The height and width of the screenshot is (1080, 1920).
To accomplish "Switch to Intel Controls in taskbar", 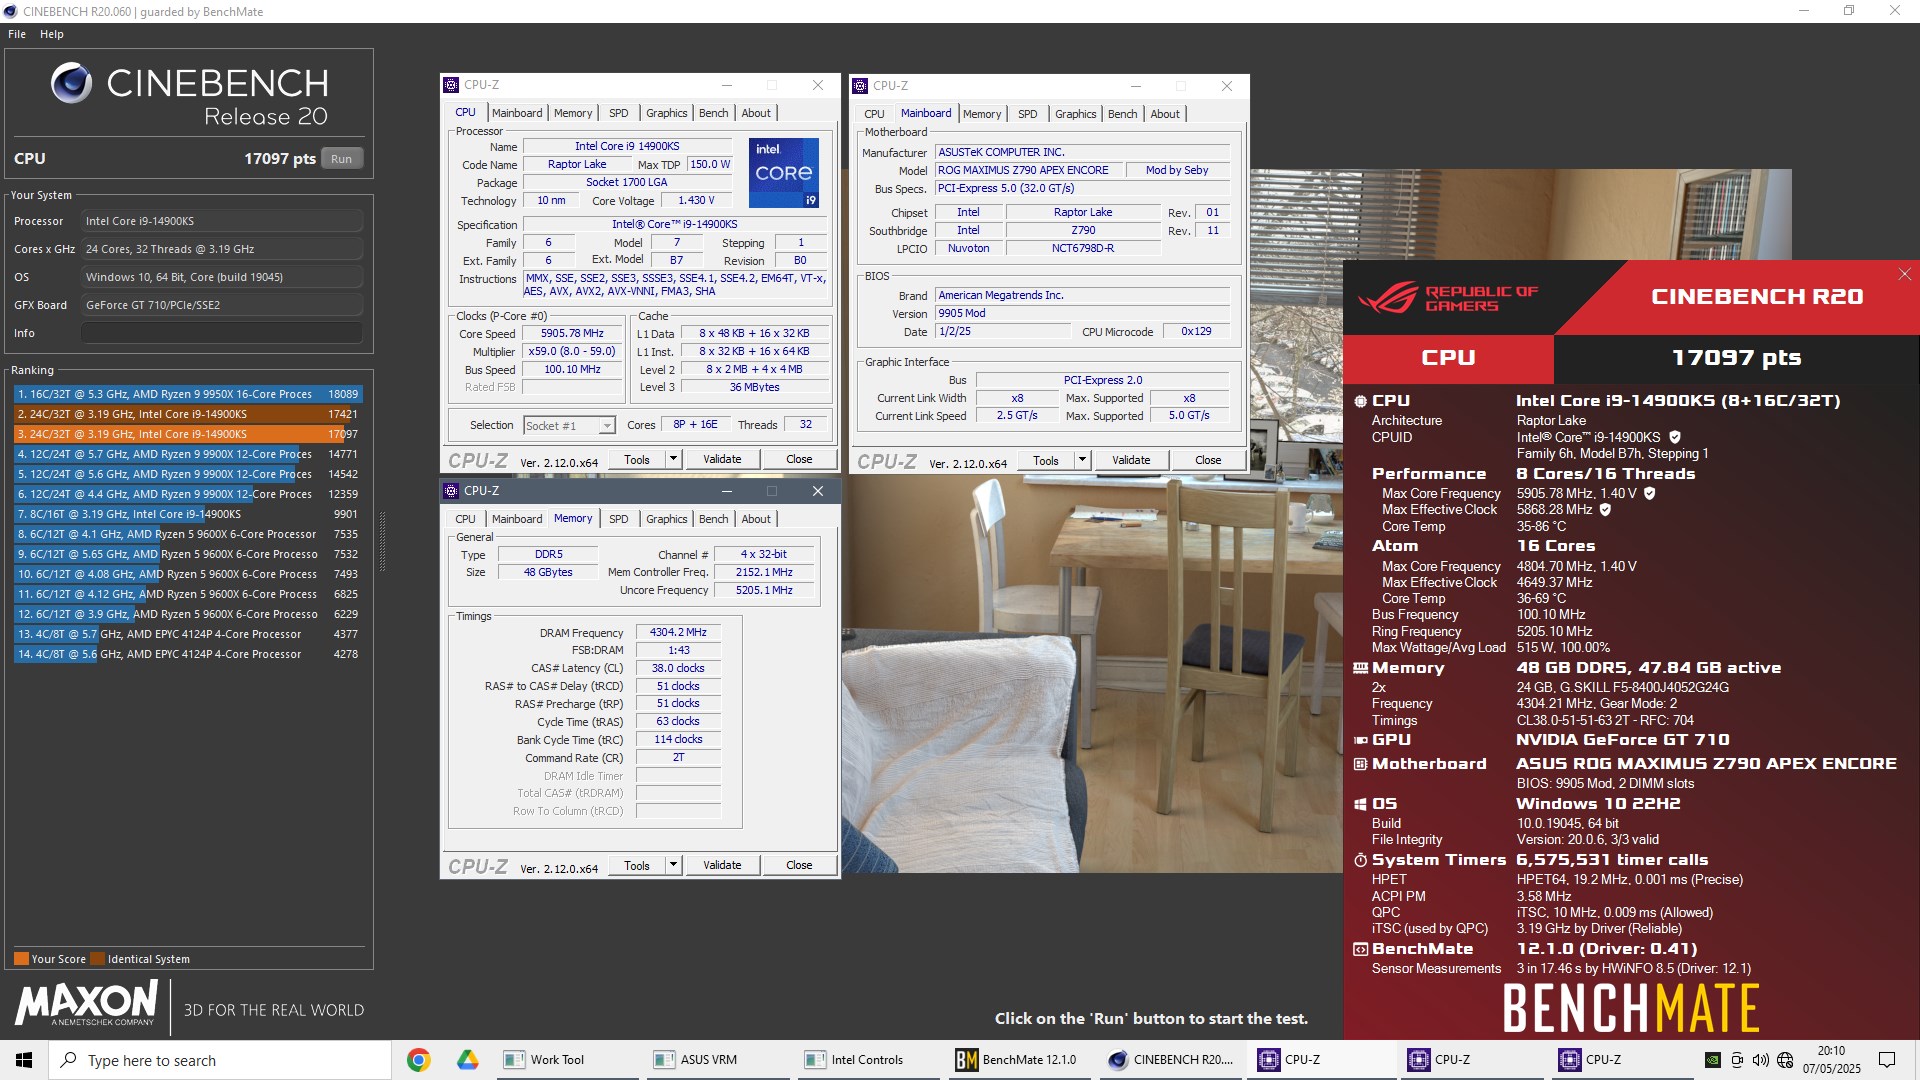I will pos(867,1060).
